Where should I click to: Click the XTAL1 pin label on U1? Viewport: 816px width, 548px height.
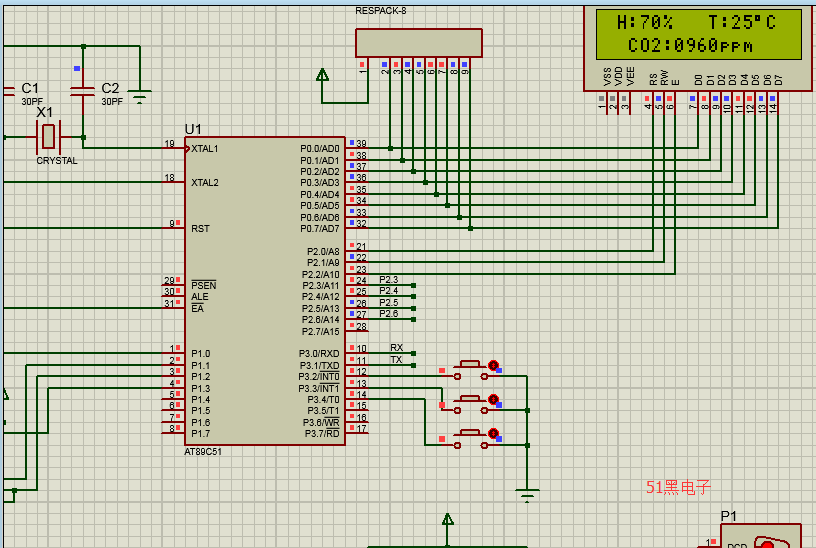click(x=205, y=149)
